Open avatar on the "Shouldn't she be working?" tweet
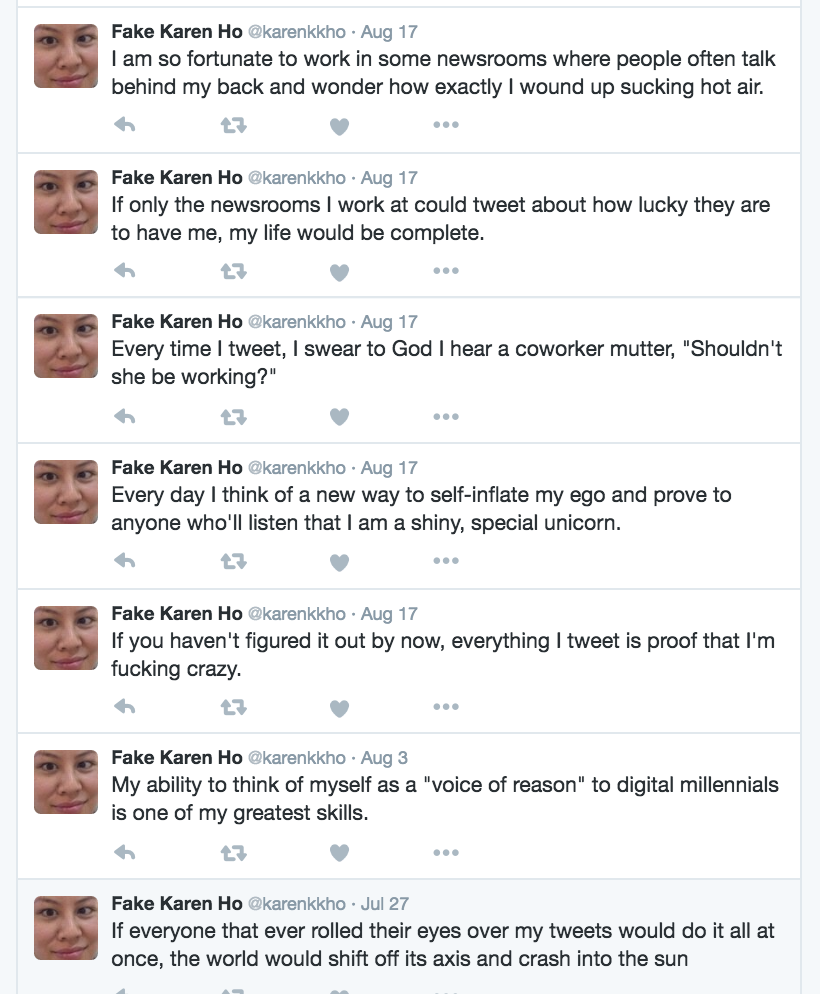Viewport: 820px width, 994px height. click(66, 346)
